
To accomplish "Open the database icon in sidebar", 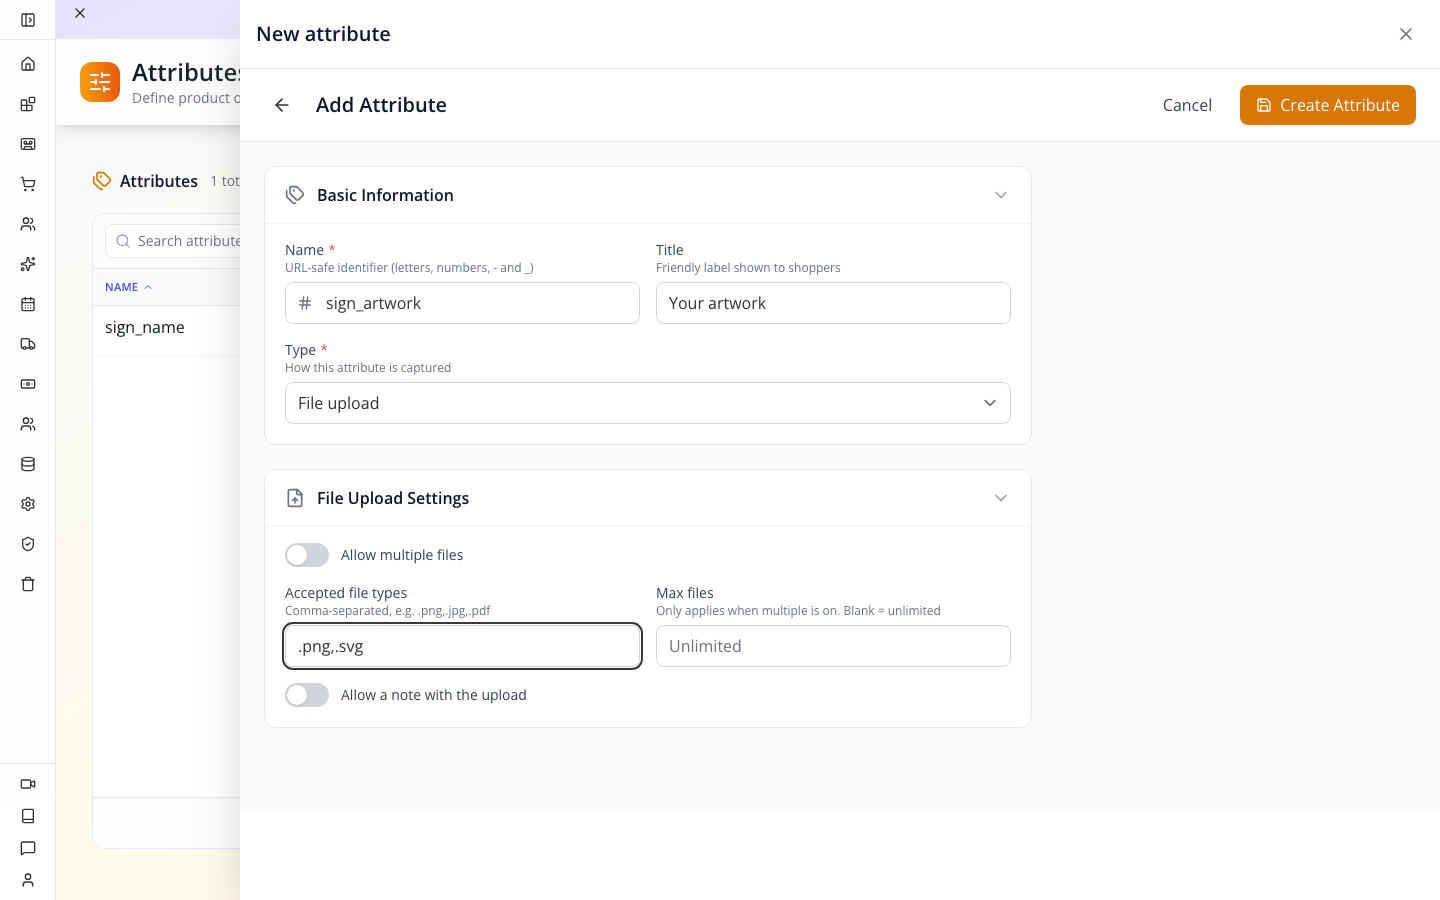I will [x=28, y=464].
